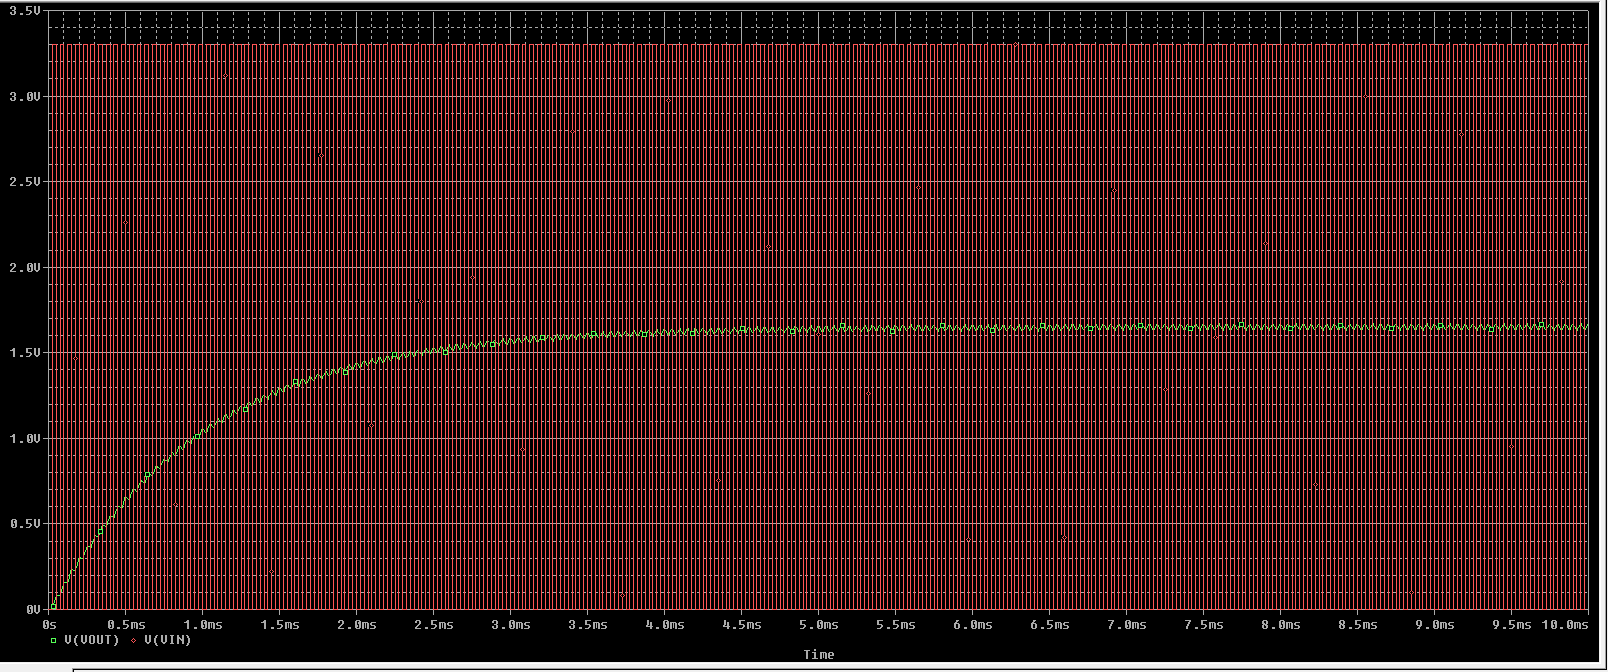Click the 0s x-axis label
The image size is (1608, 672).
coord(50,625)
